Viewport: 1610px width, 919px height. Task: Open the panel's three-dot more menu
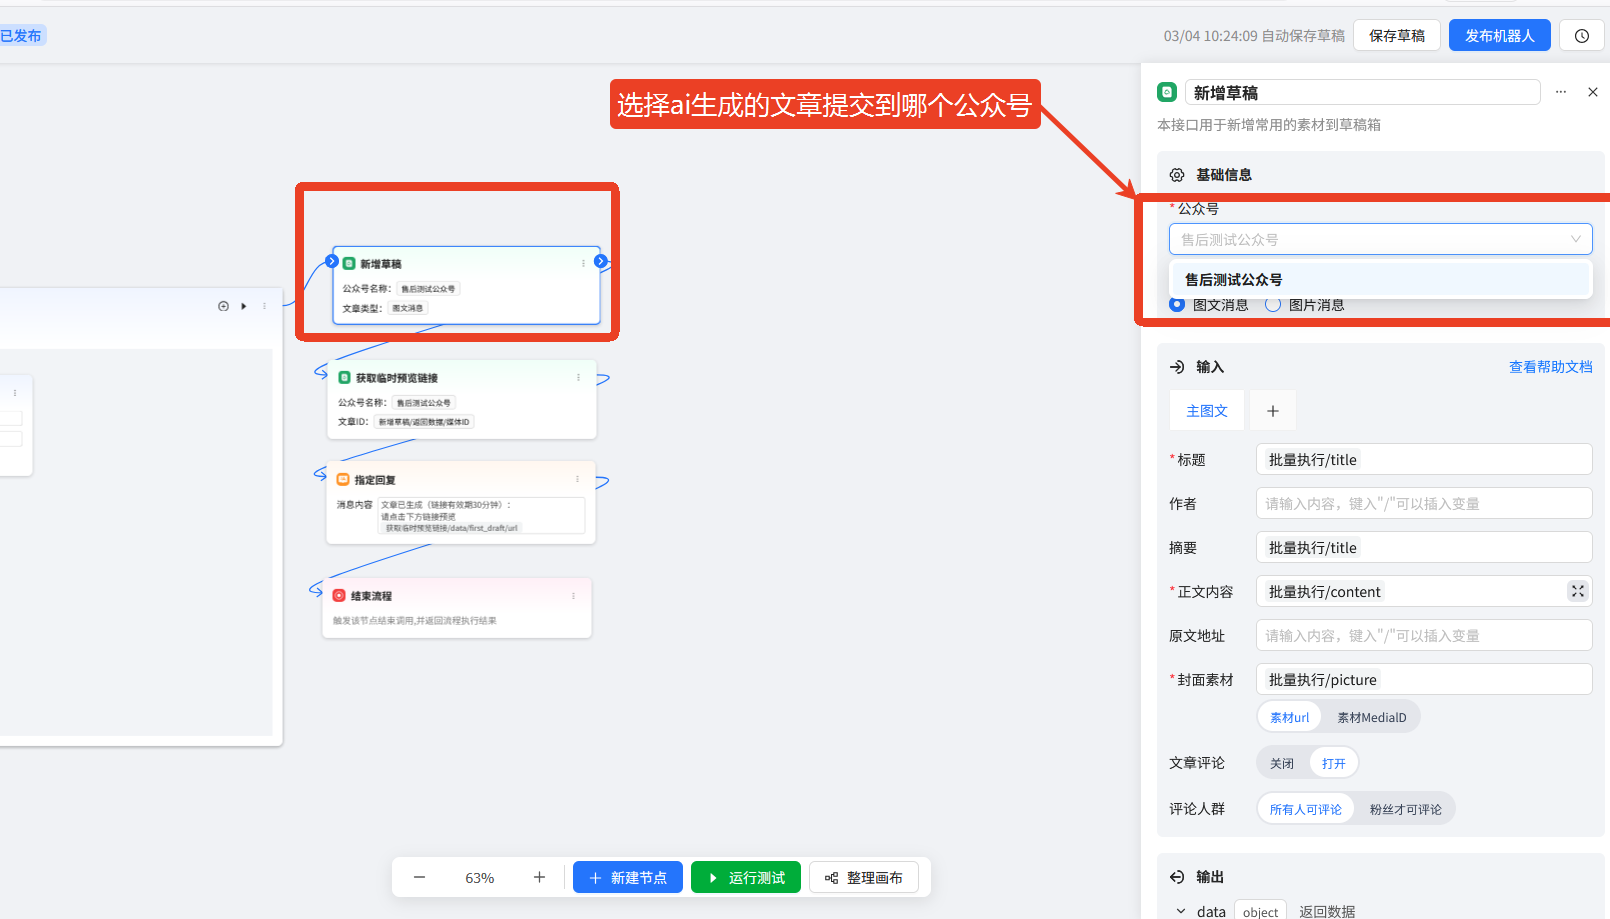[x=1561, y=92]
